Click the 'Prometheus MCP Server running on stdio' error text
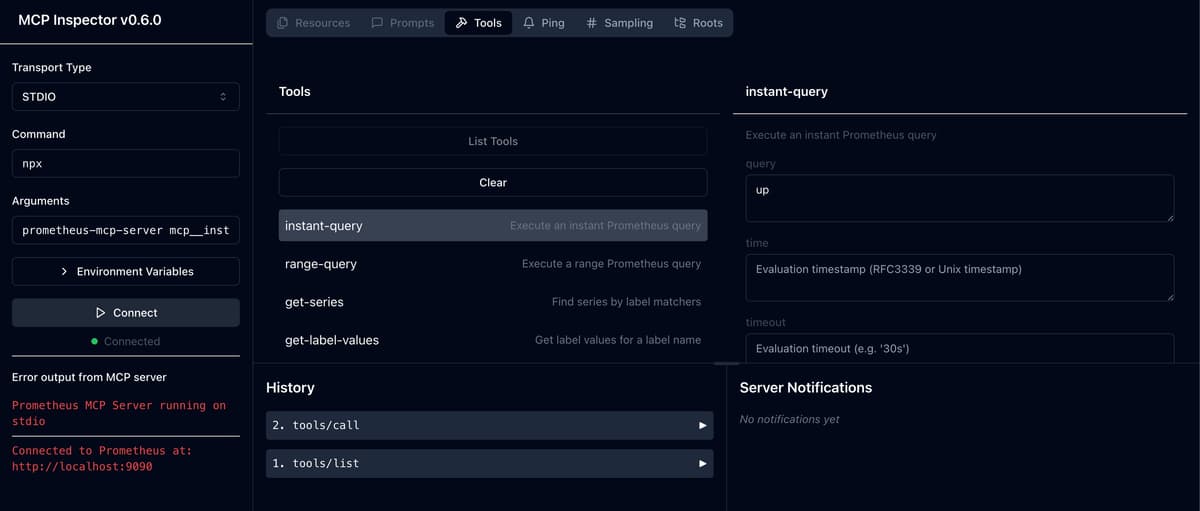This screenshot has height=511, width=1200. click(x=119, y=413)
